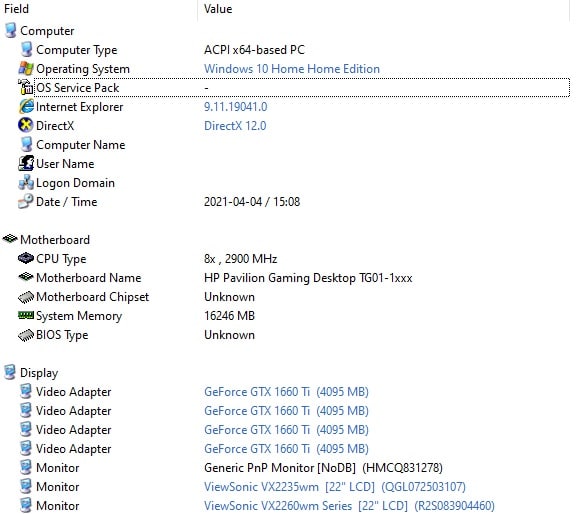Click the Motherboard section icon
584x514 pixels.
pyautogui.click(x=10, y=239)
